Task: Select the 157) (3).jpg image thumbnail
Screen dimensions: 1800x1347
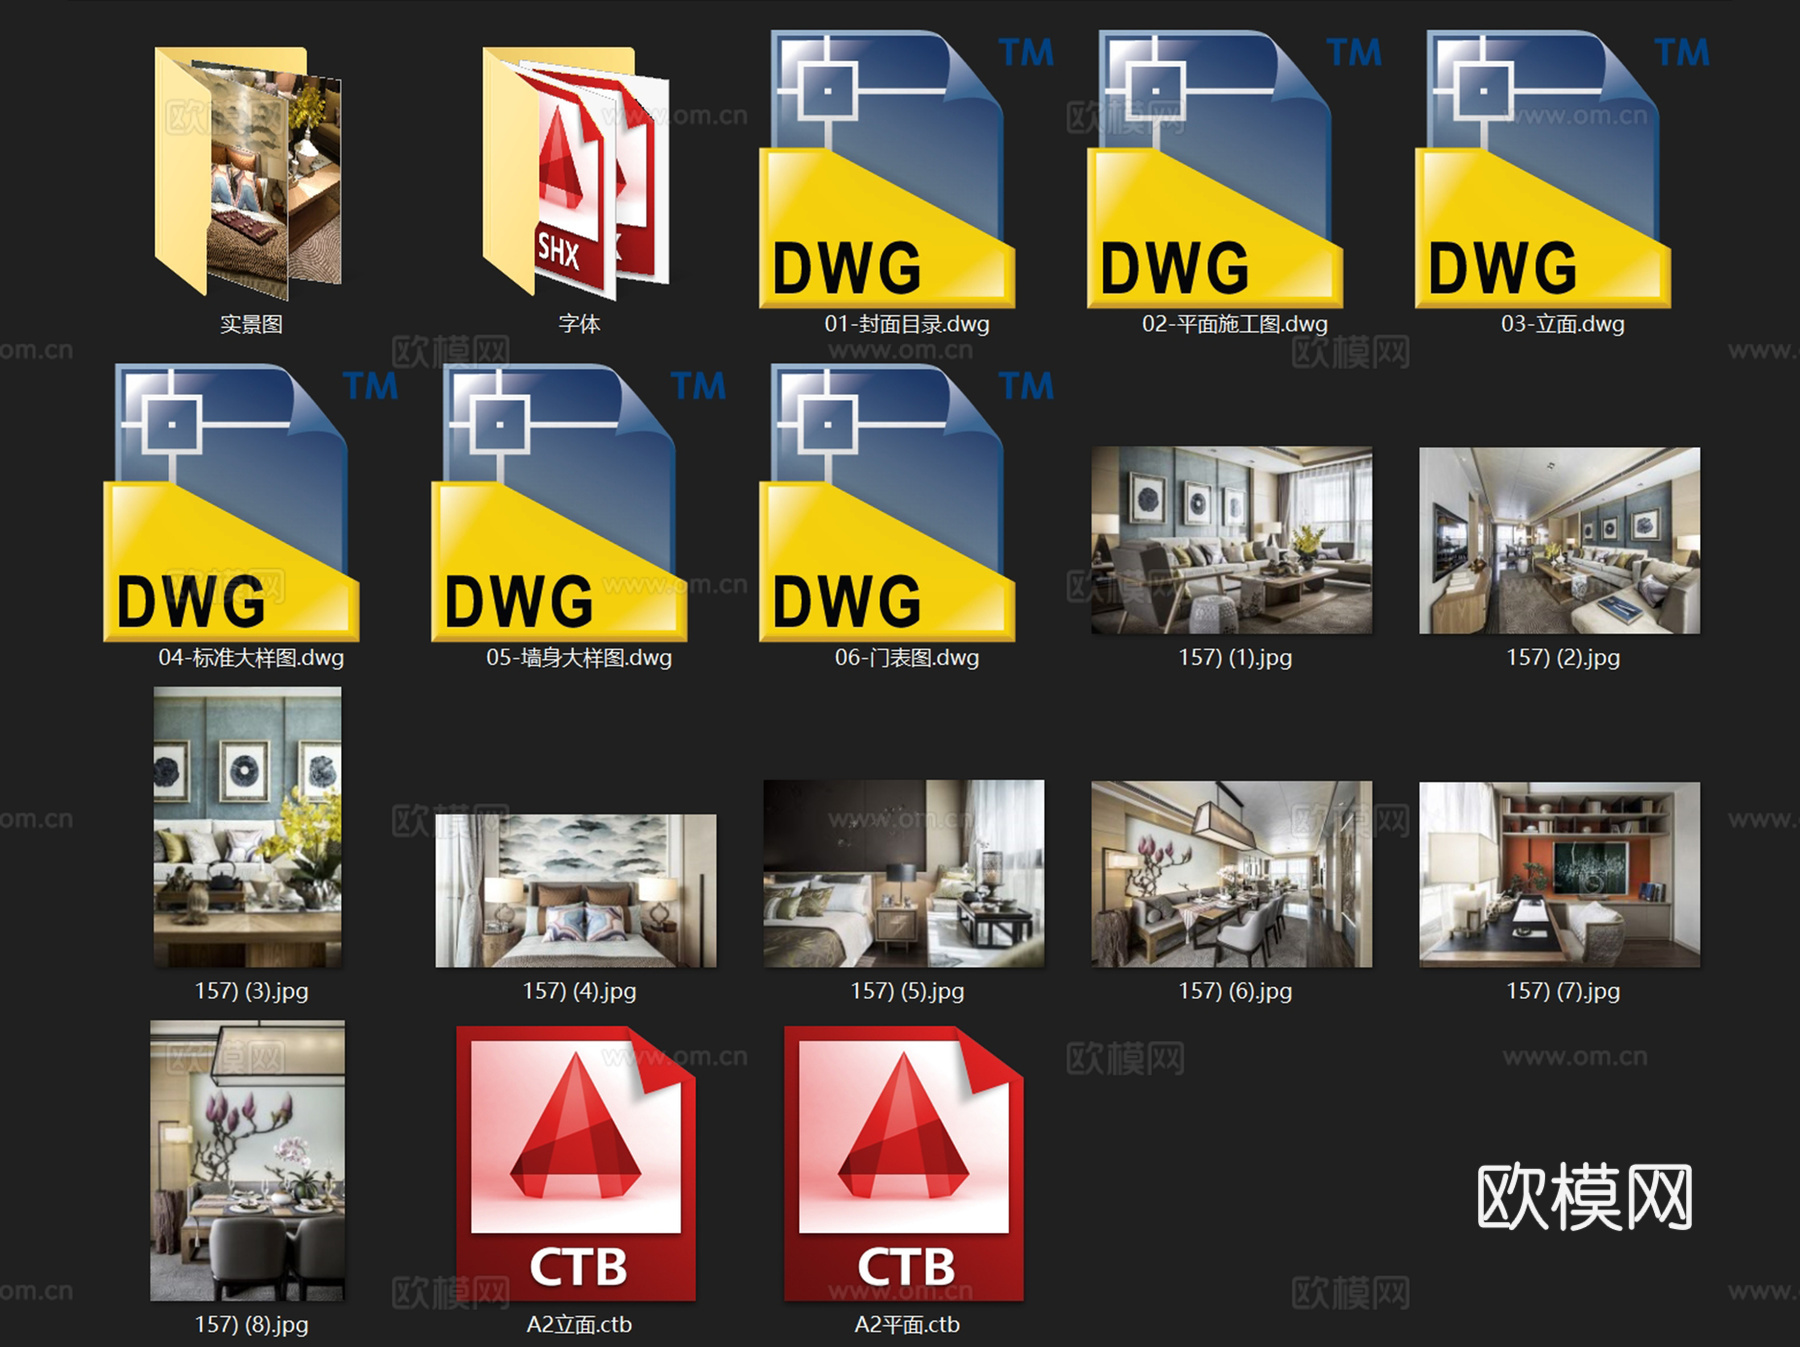Action: coord(248,827)
